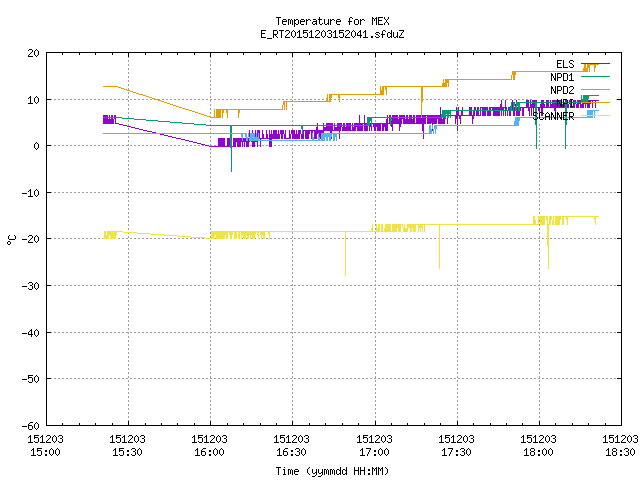Image resolution: width=640 pixels, height=480 pixels.
Task: Click the SCANNER legend label
Action: [553, 116]
